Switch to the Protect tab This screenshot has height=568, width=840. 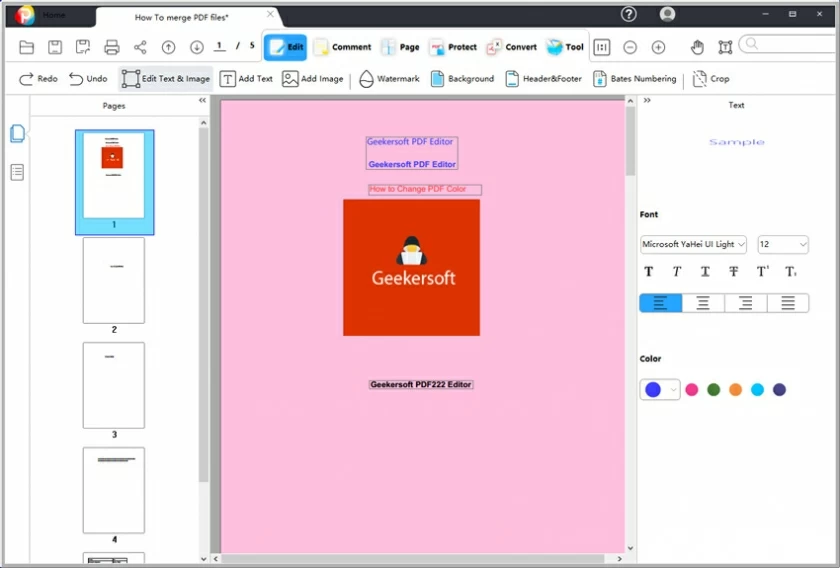click(x=453, y=47)
